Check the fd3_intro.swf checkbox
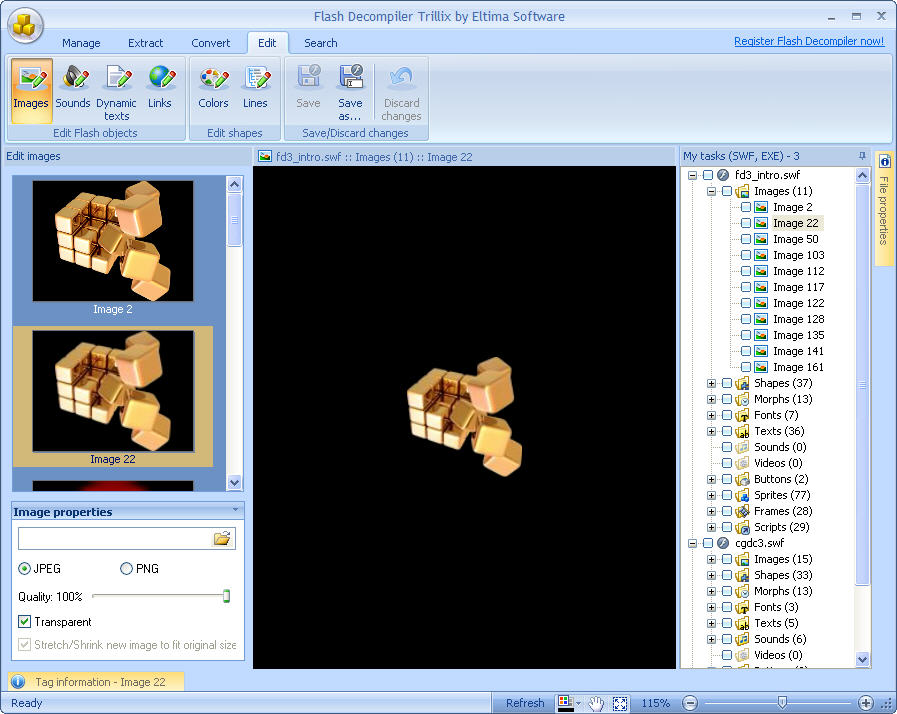This screenshot has height=714, width=897. (x=708, y=175)
